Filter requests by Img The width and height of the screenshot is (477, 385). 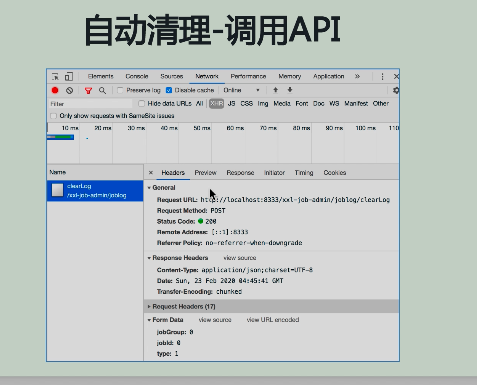263,104
